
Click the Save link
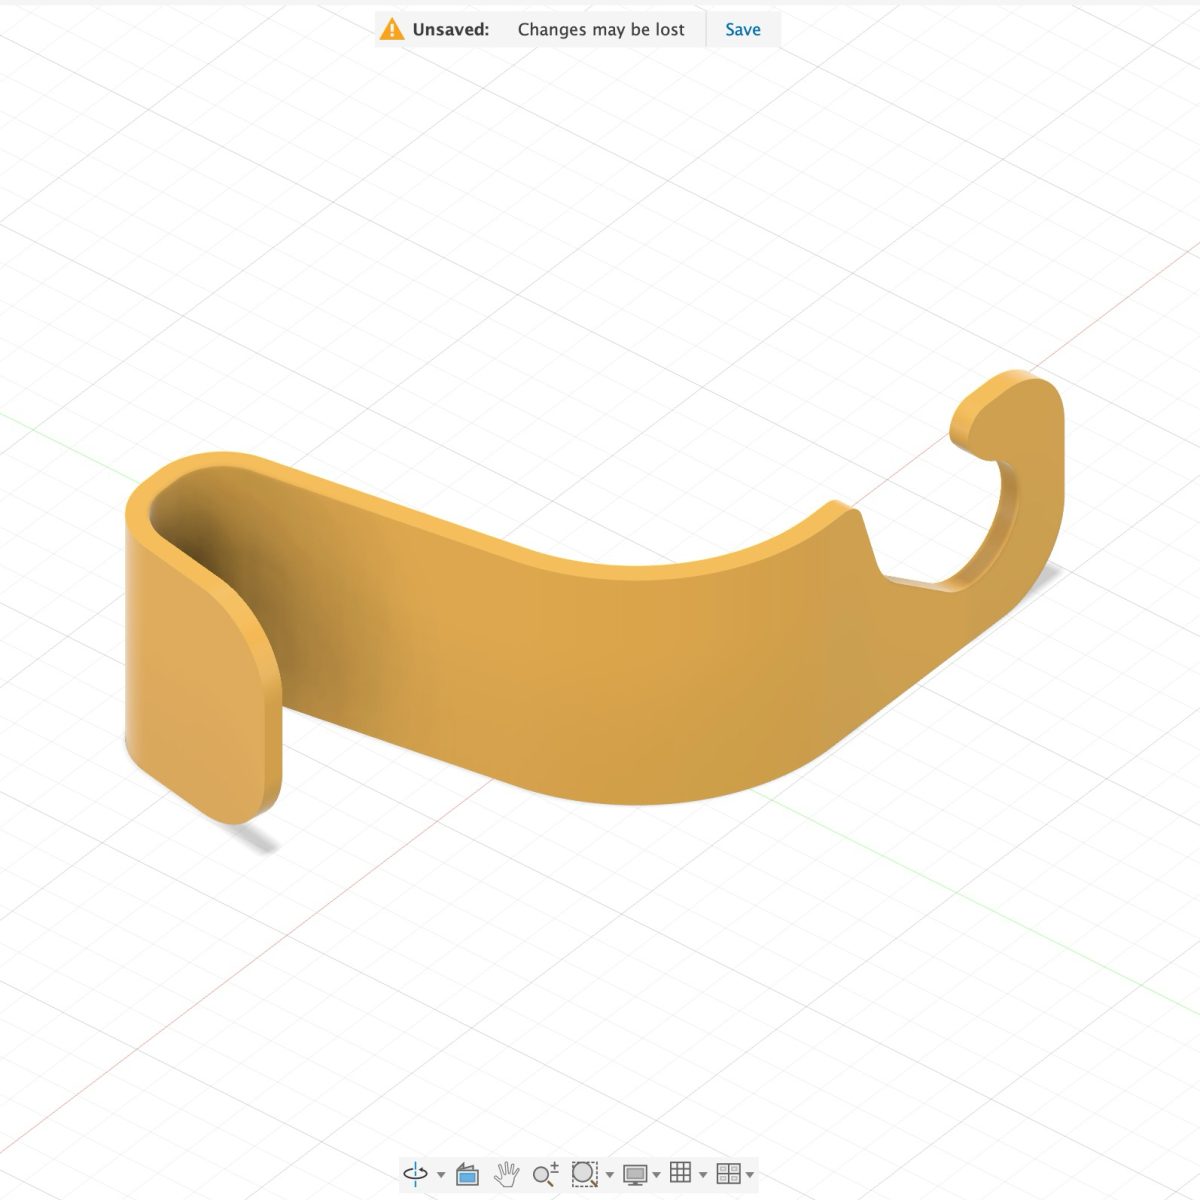[742, 29]
